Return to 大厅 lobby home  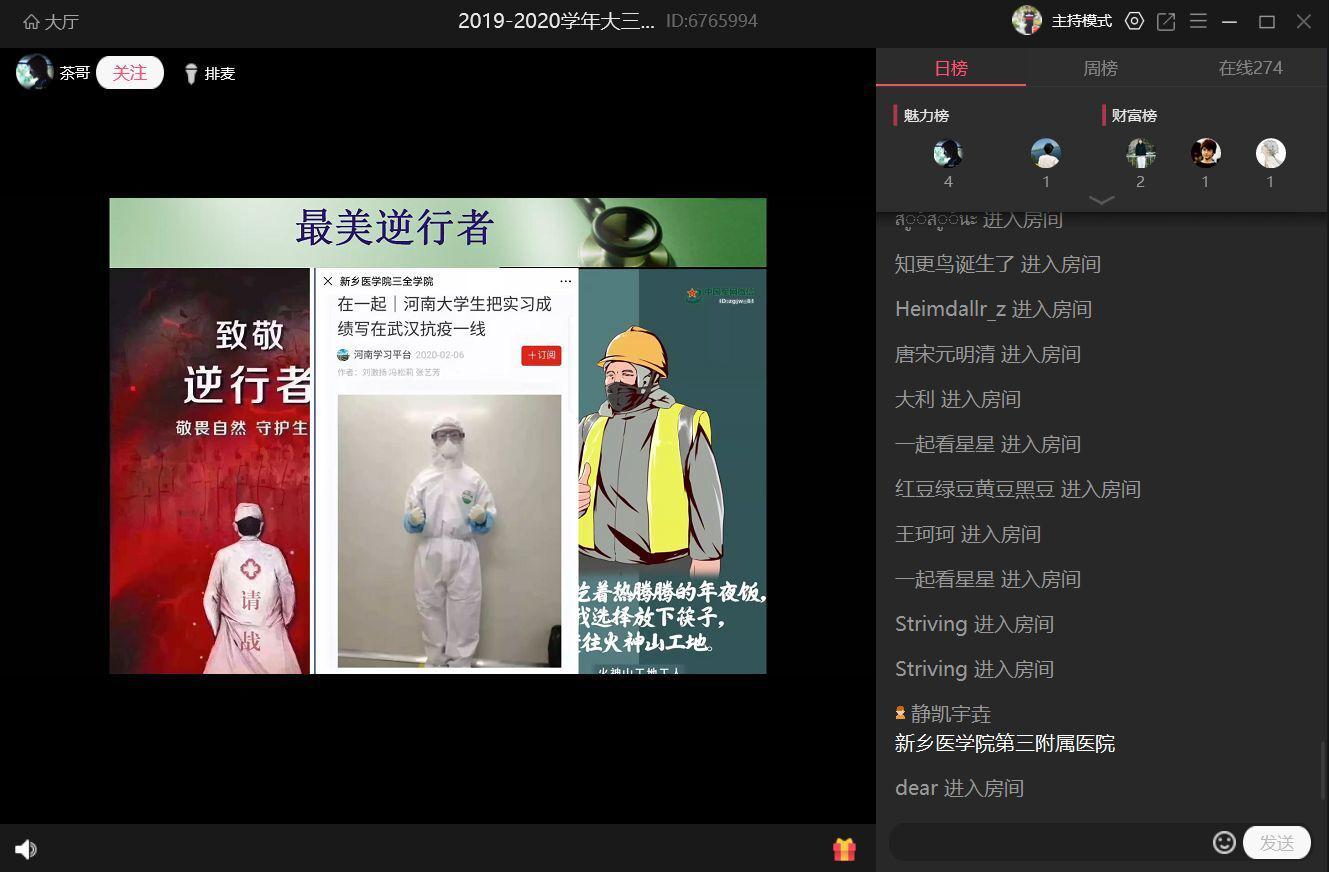[51, 21]
